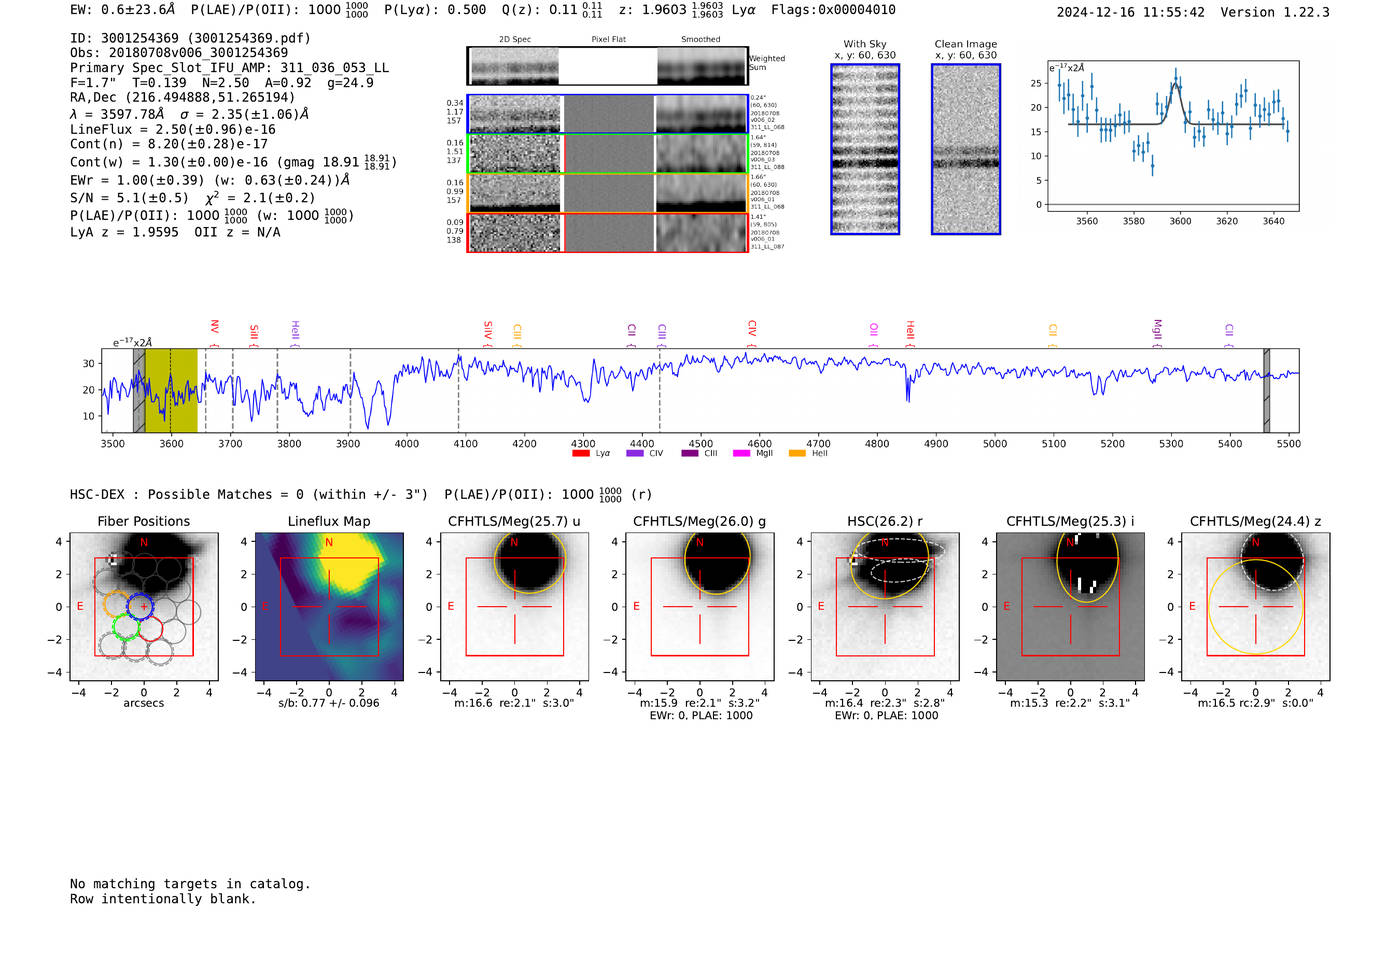The height and width of the screenshot is (953, 1400).
Task: Click the magenta MgII legend swatch
Action: pos(741,453)
